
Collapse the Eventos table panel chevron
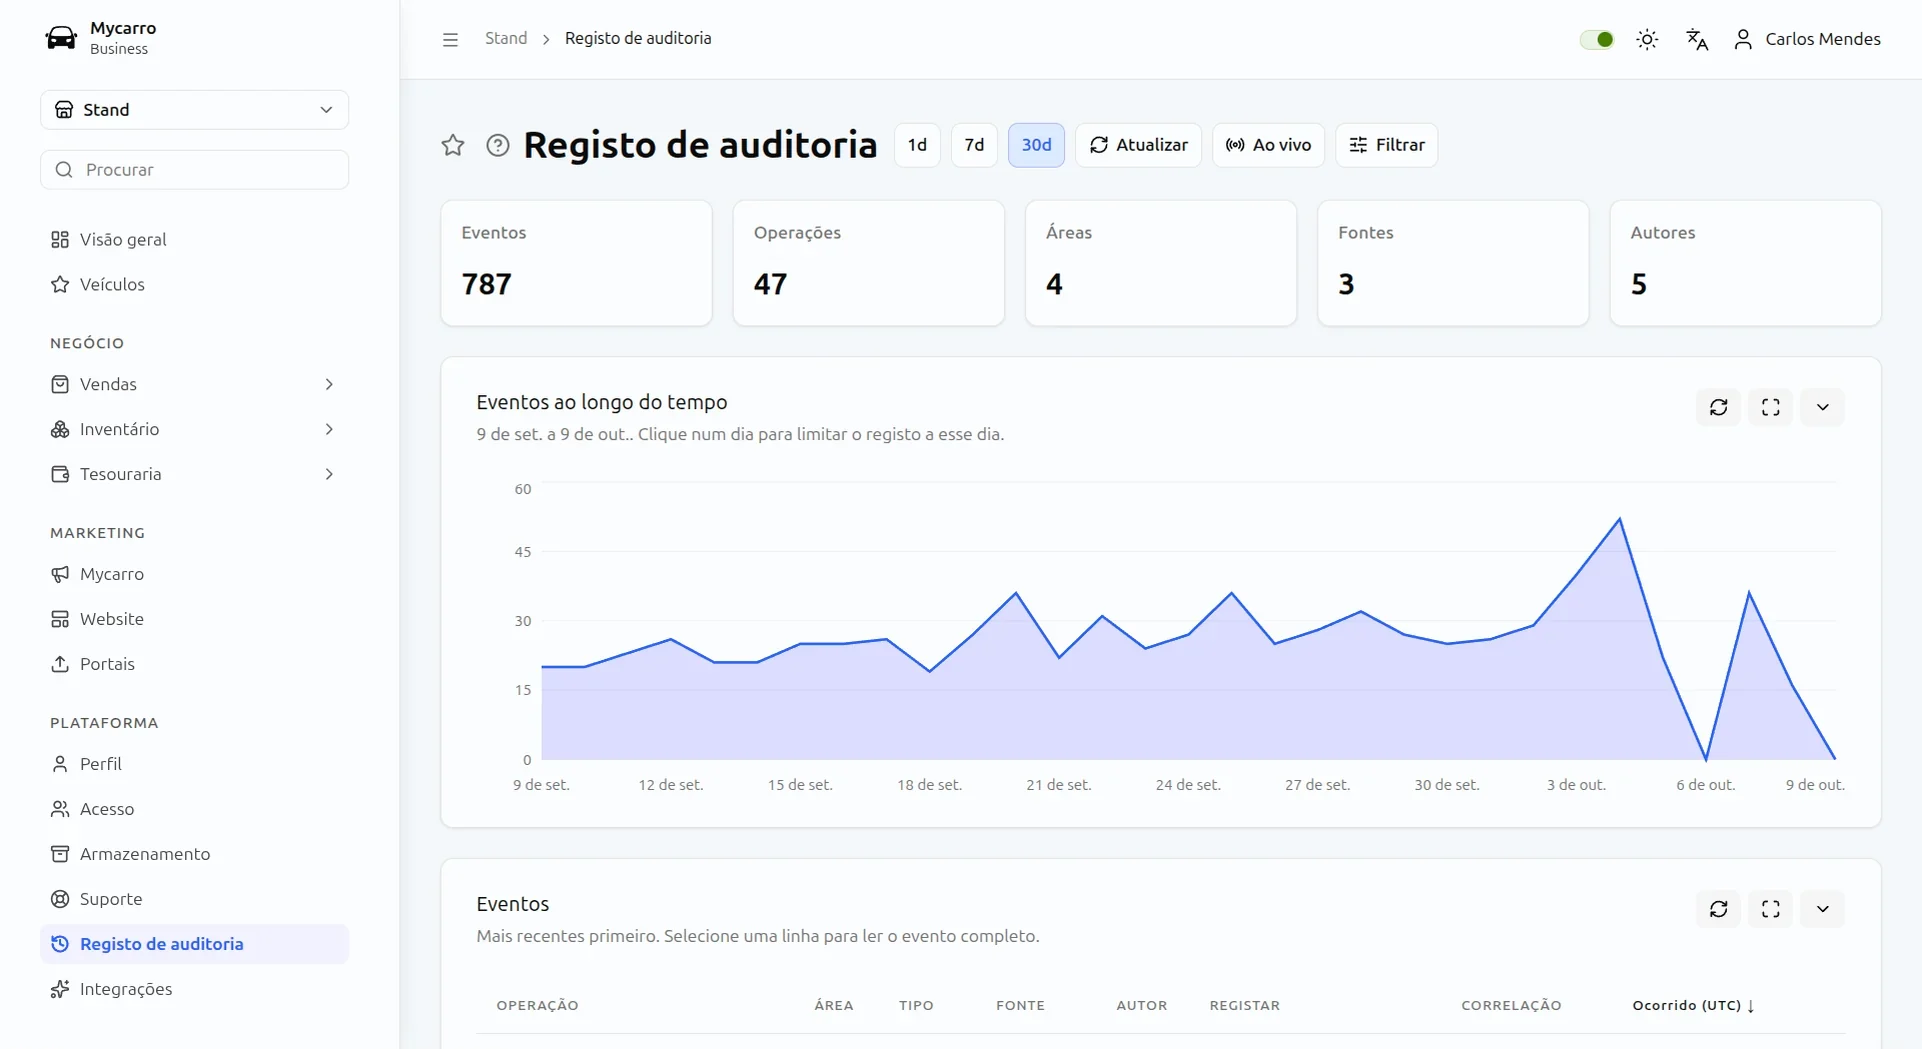coord(1823,909)
